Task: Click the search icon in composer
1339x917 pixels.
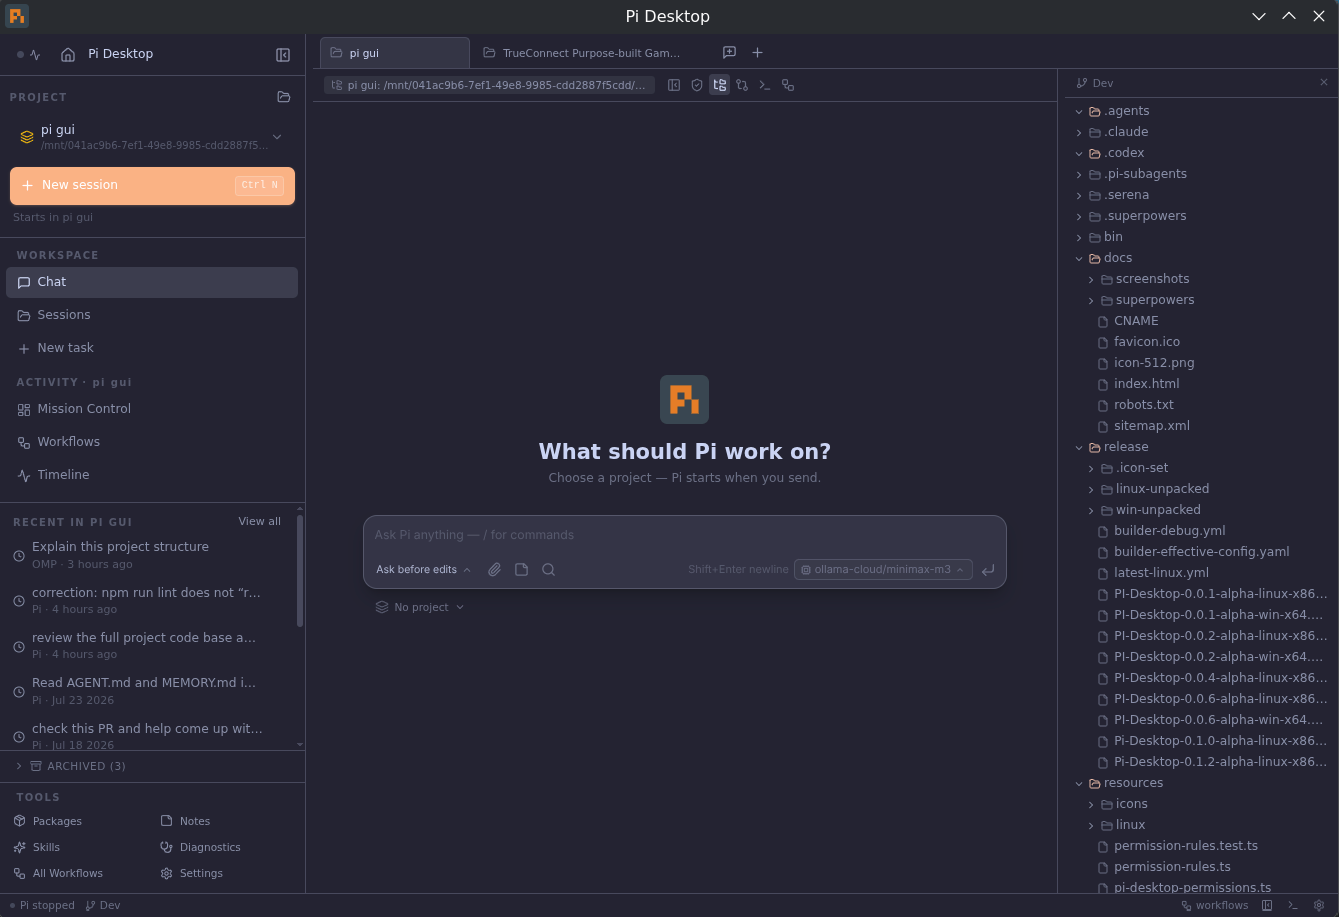Action: tap(548, 569)
